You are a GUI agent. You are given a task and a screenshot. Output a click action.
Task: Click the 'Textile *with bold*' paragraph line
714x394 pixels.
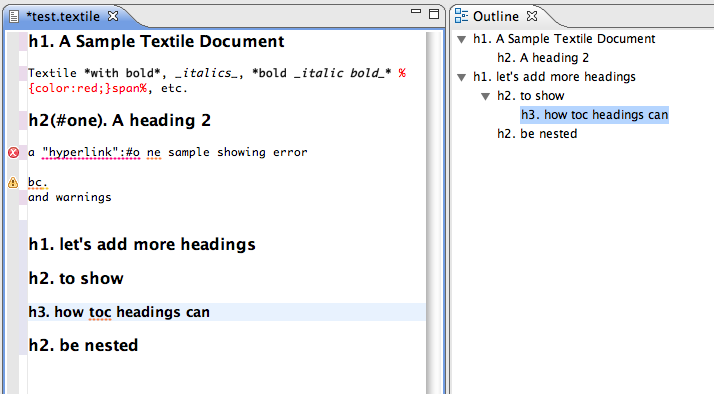click(217, 73)
